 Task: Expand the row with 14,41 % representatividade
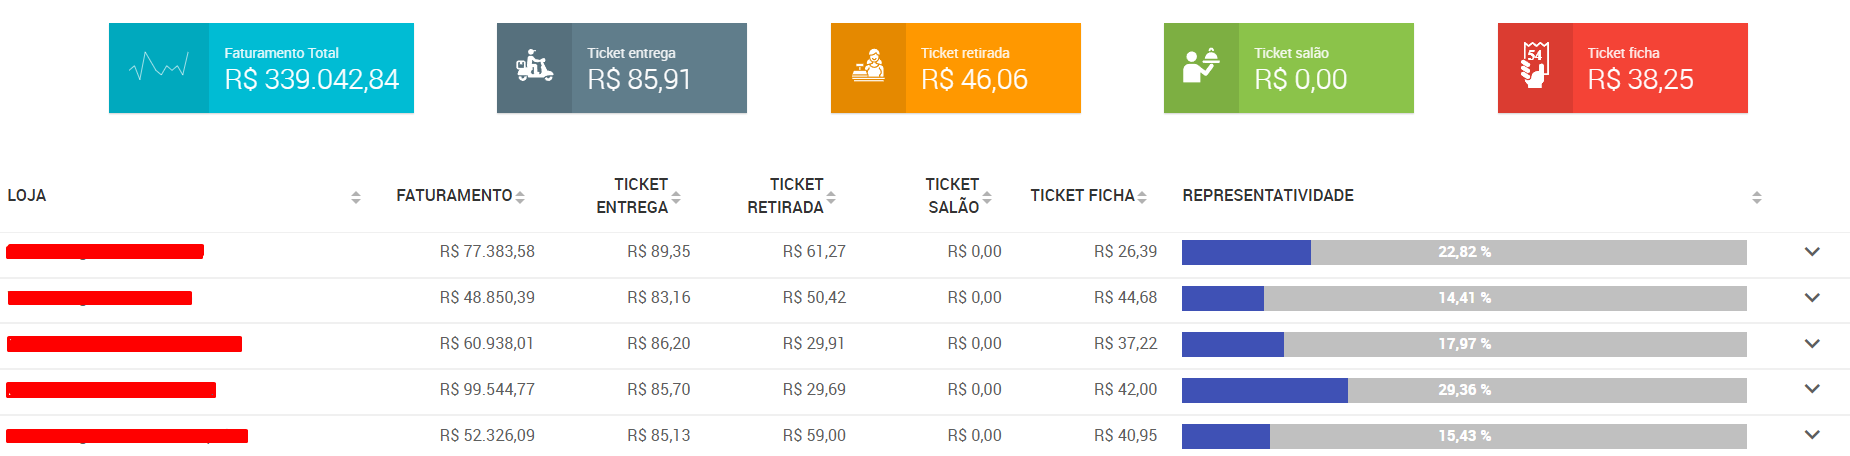[1812, 298]
